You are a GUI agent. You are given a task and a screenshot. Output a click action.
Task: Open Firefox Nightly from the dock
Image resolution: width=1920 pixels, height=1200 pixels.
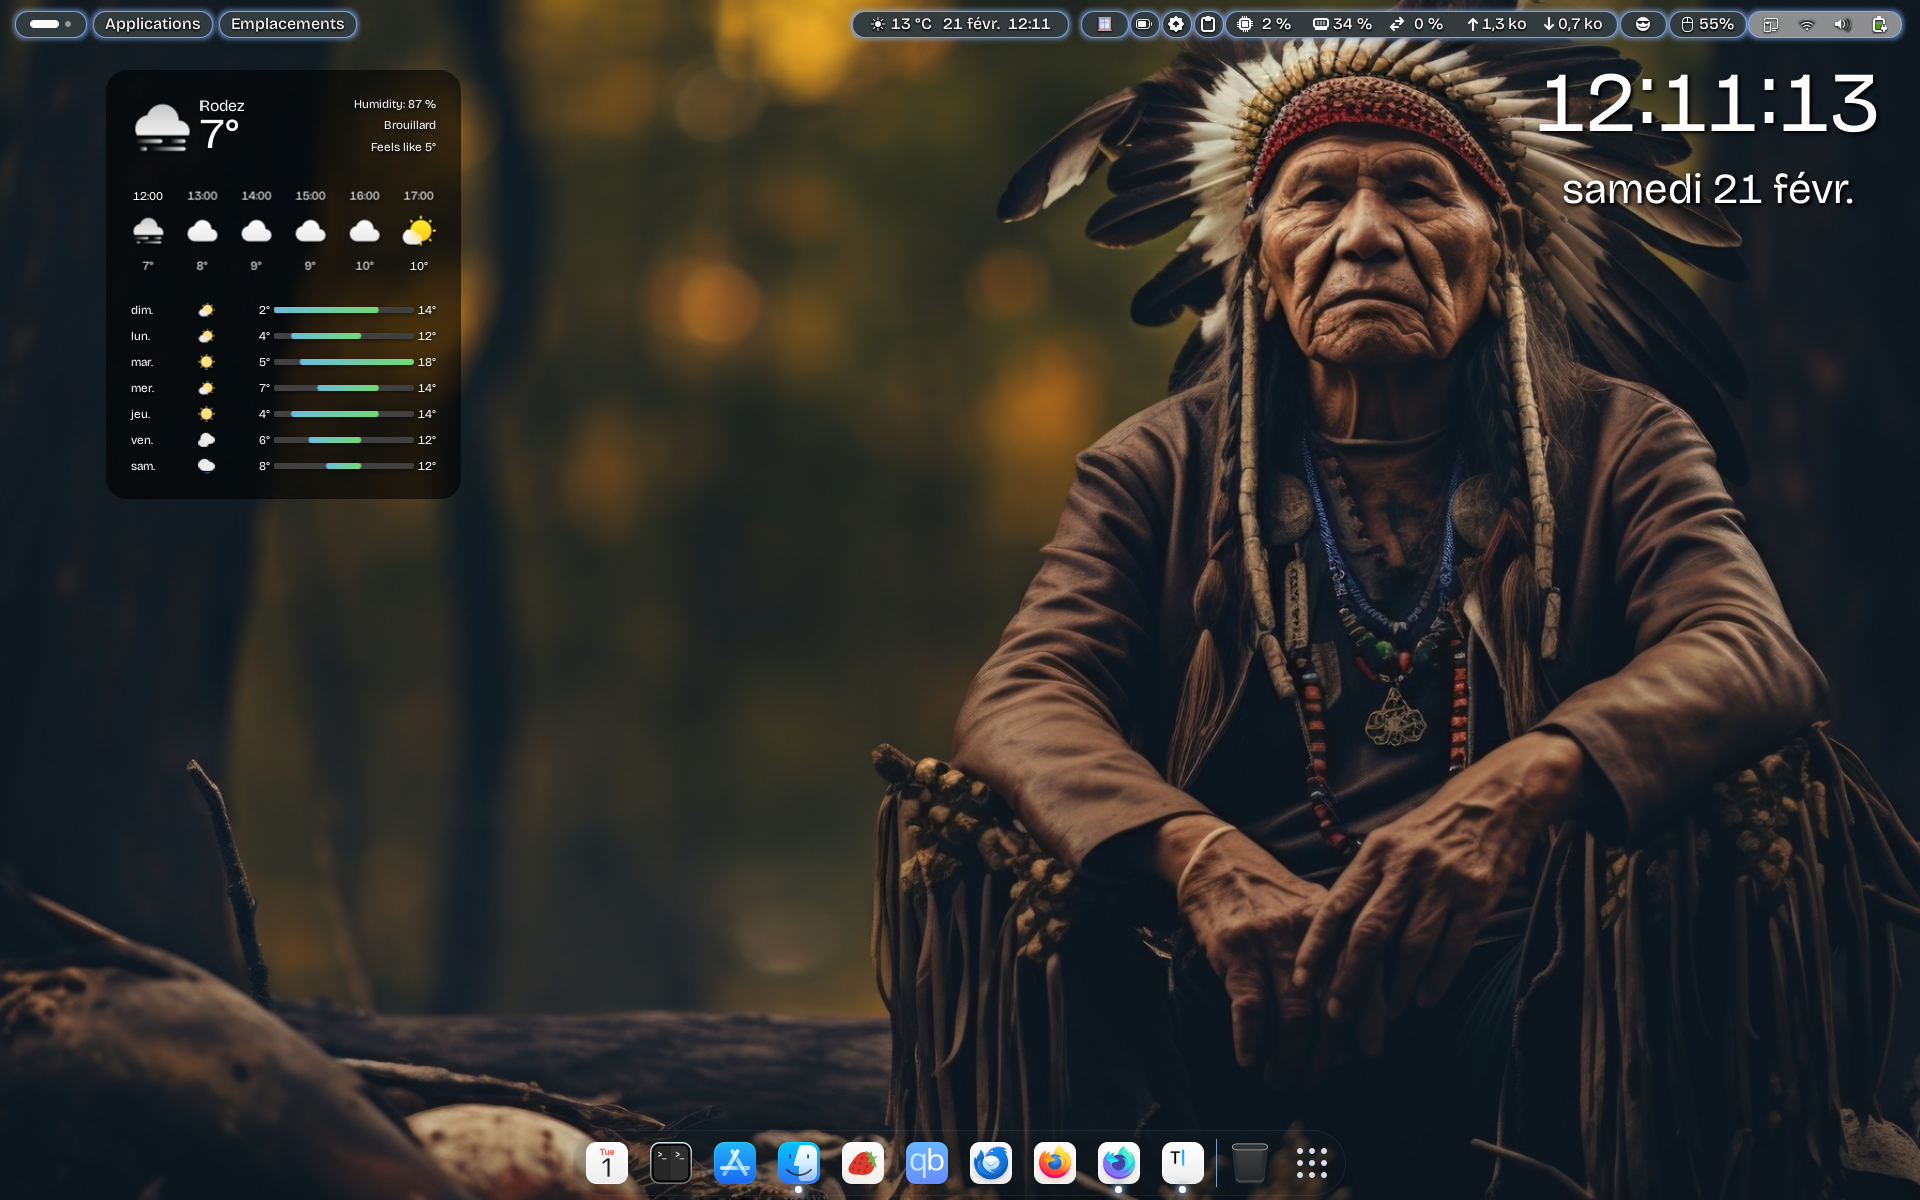tap(1119, 1163)
